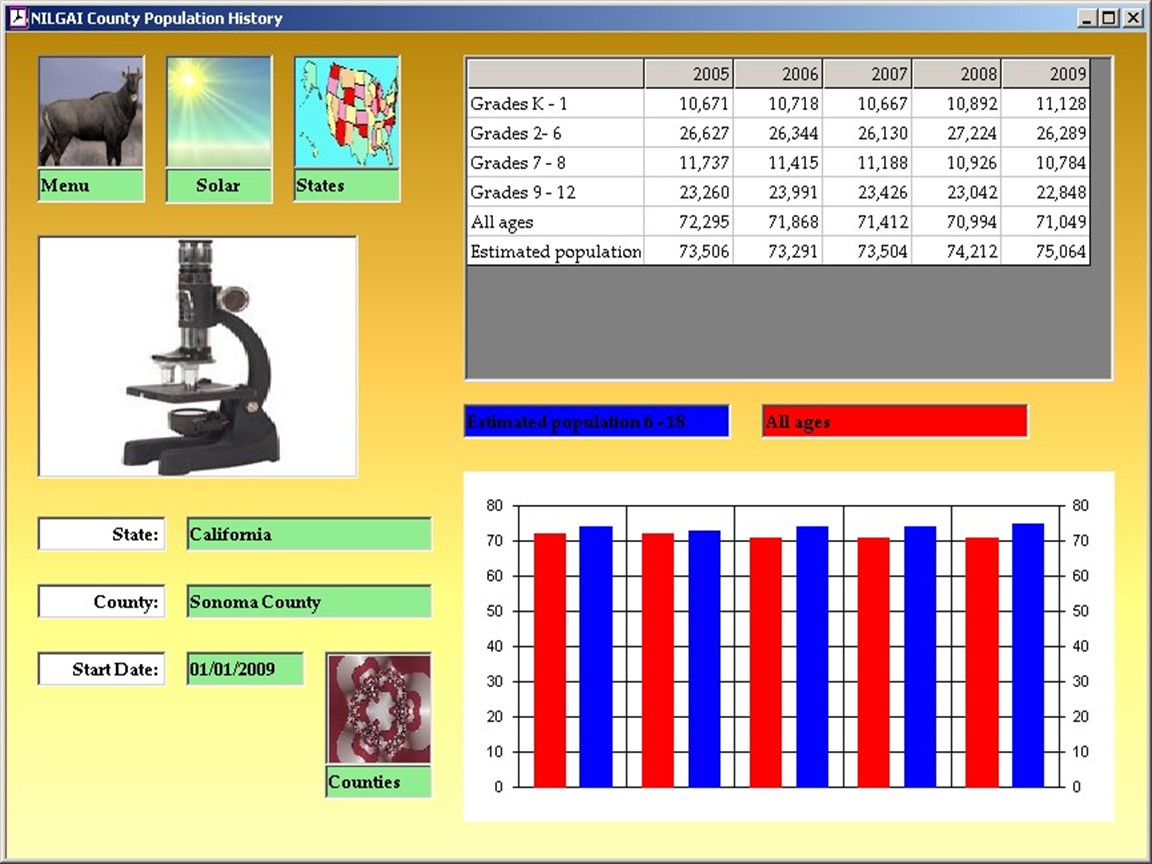Select the Estimated population row label
This screenshot has height=864, width=1152.
point(555,252)
